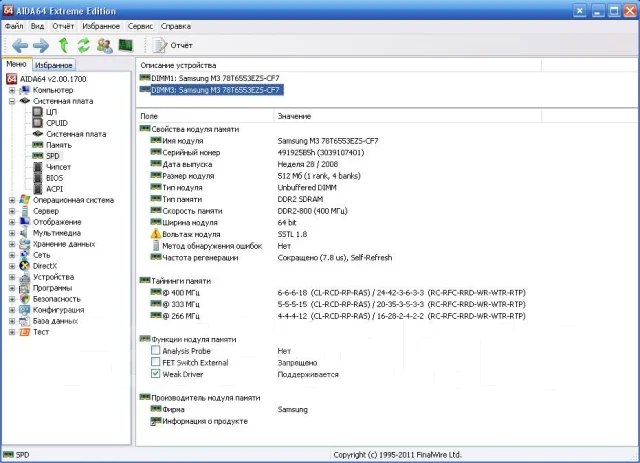
Task: Expand the Компьютер tree node
Action: coord(12,90)
